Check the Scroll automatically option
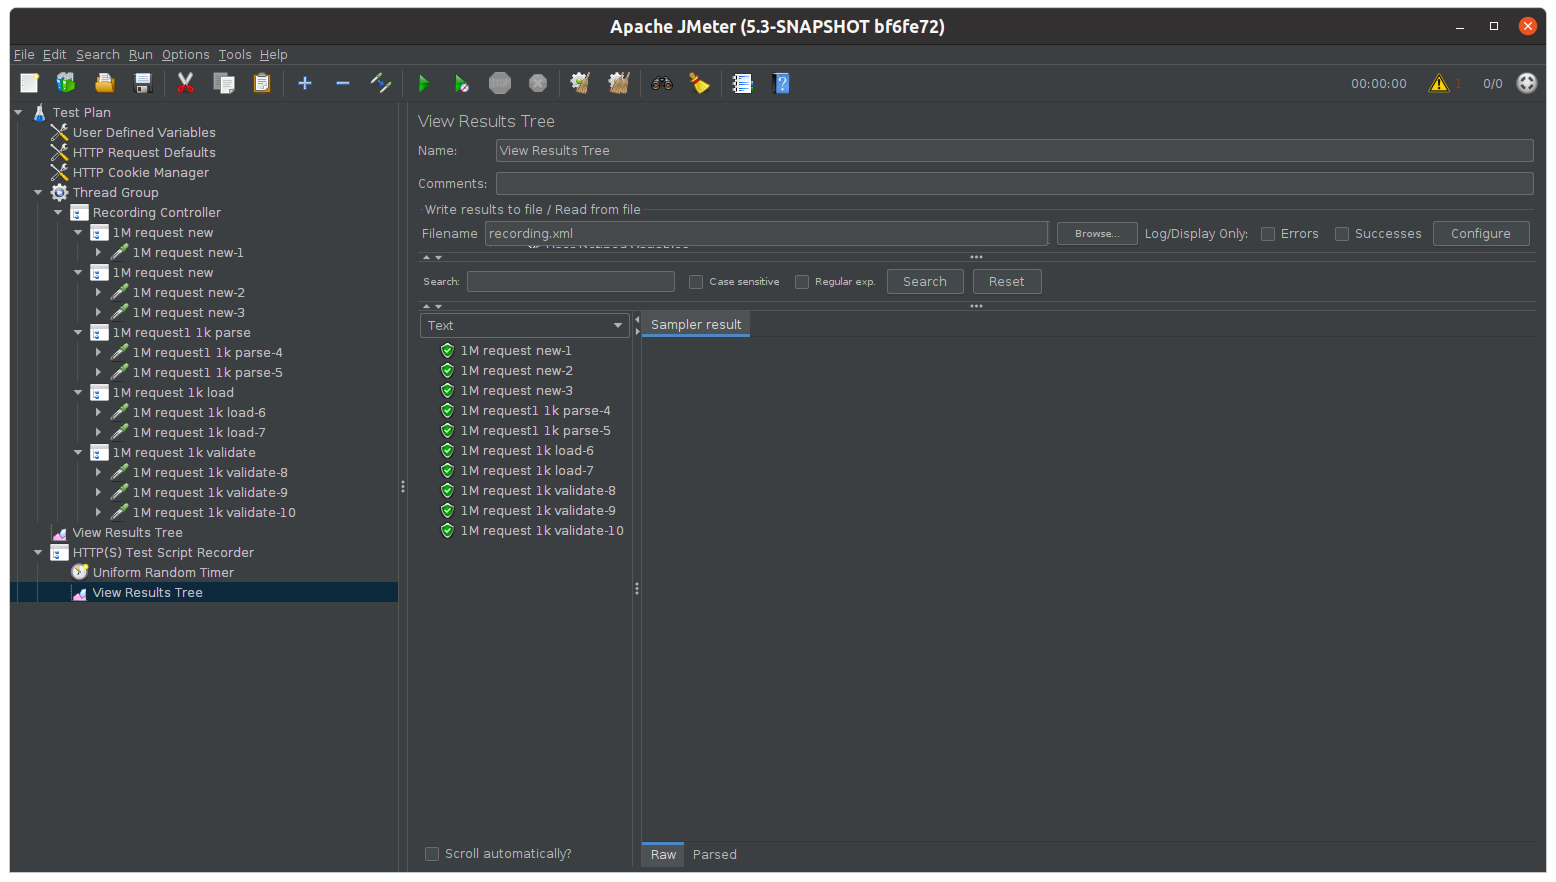1556x882 pixels. 432,853
